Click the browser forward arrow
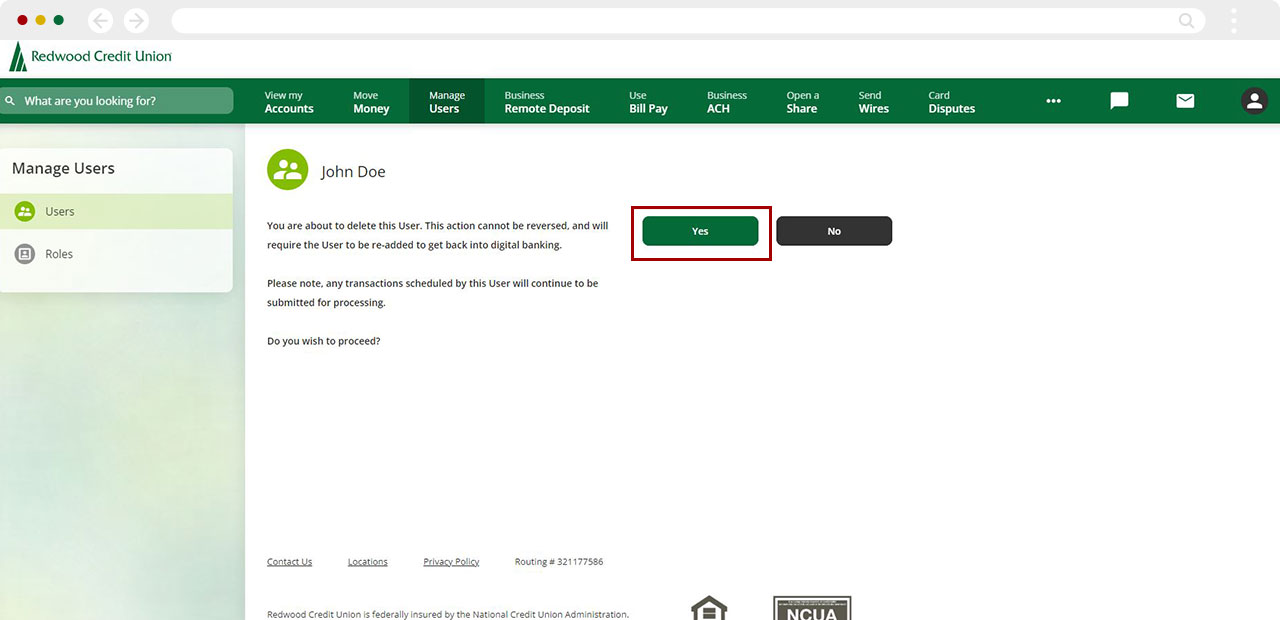The height and width of the screenshot is (620, 1280). [136, 21]
